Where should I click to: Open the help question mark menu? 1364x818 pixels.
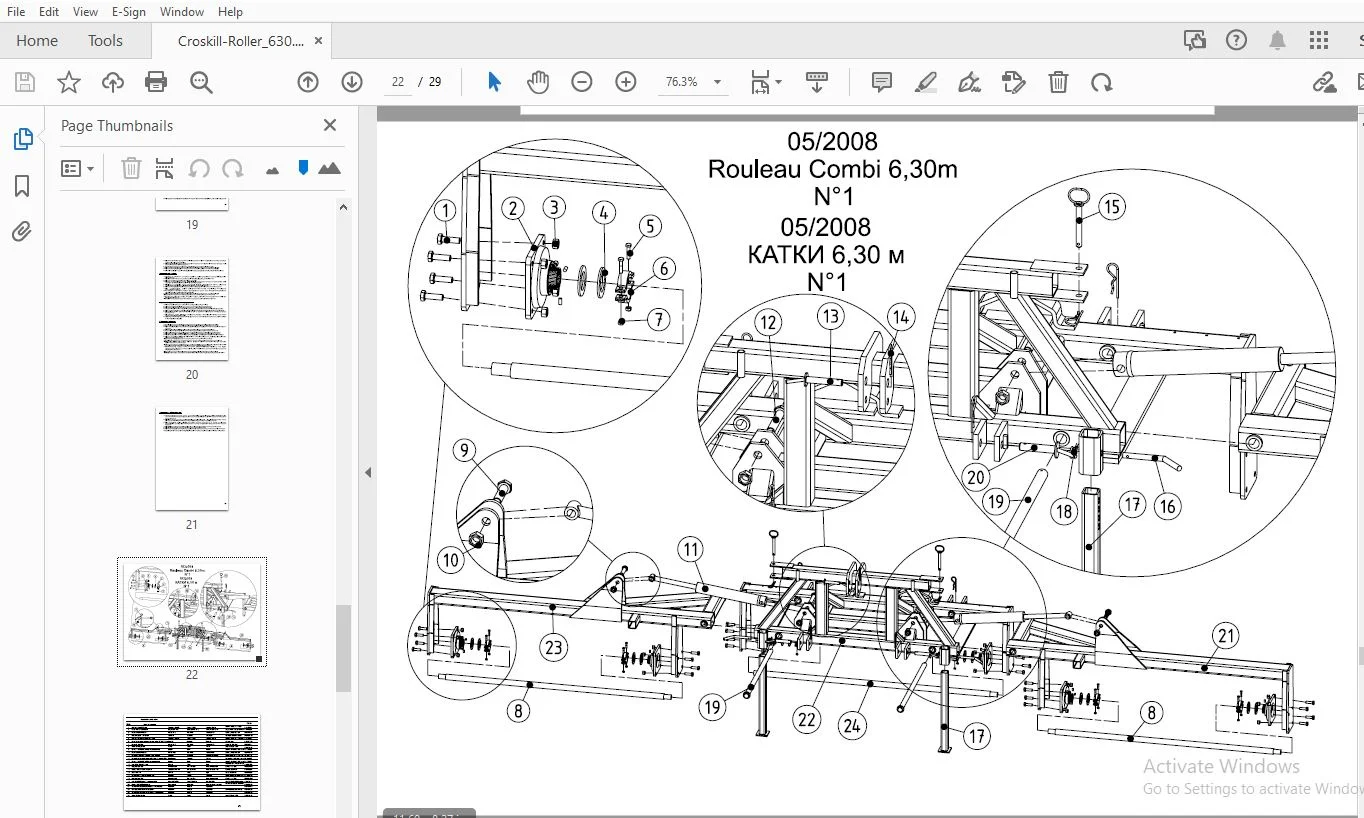coord(1236,40)
